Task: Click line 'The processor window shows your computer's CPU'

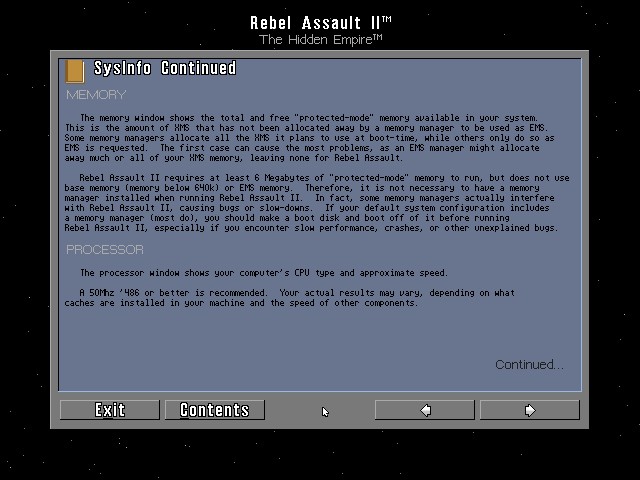Action: 264,273
